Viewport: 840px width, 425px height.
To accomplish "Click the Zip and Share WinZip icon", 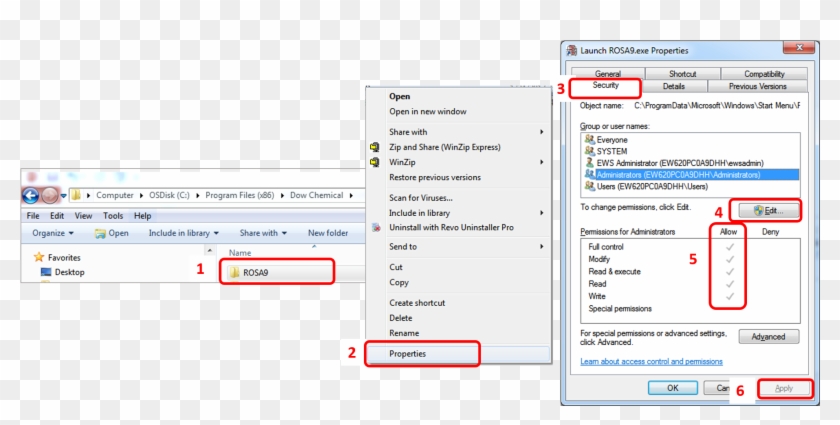I will tap(376, 147).
